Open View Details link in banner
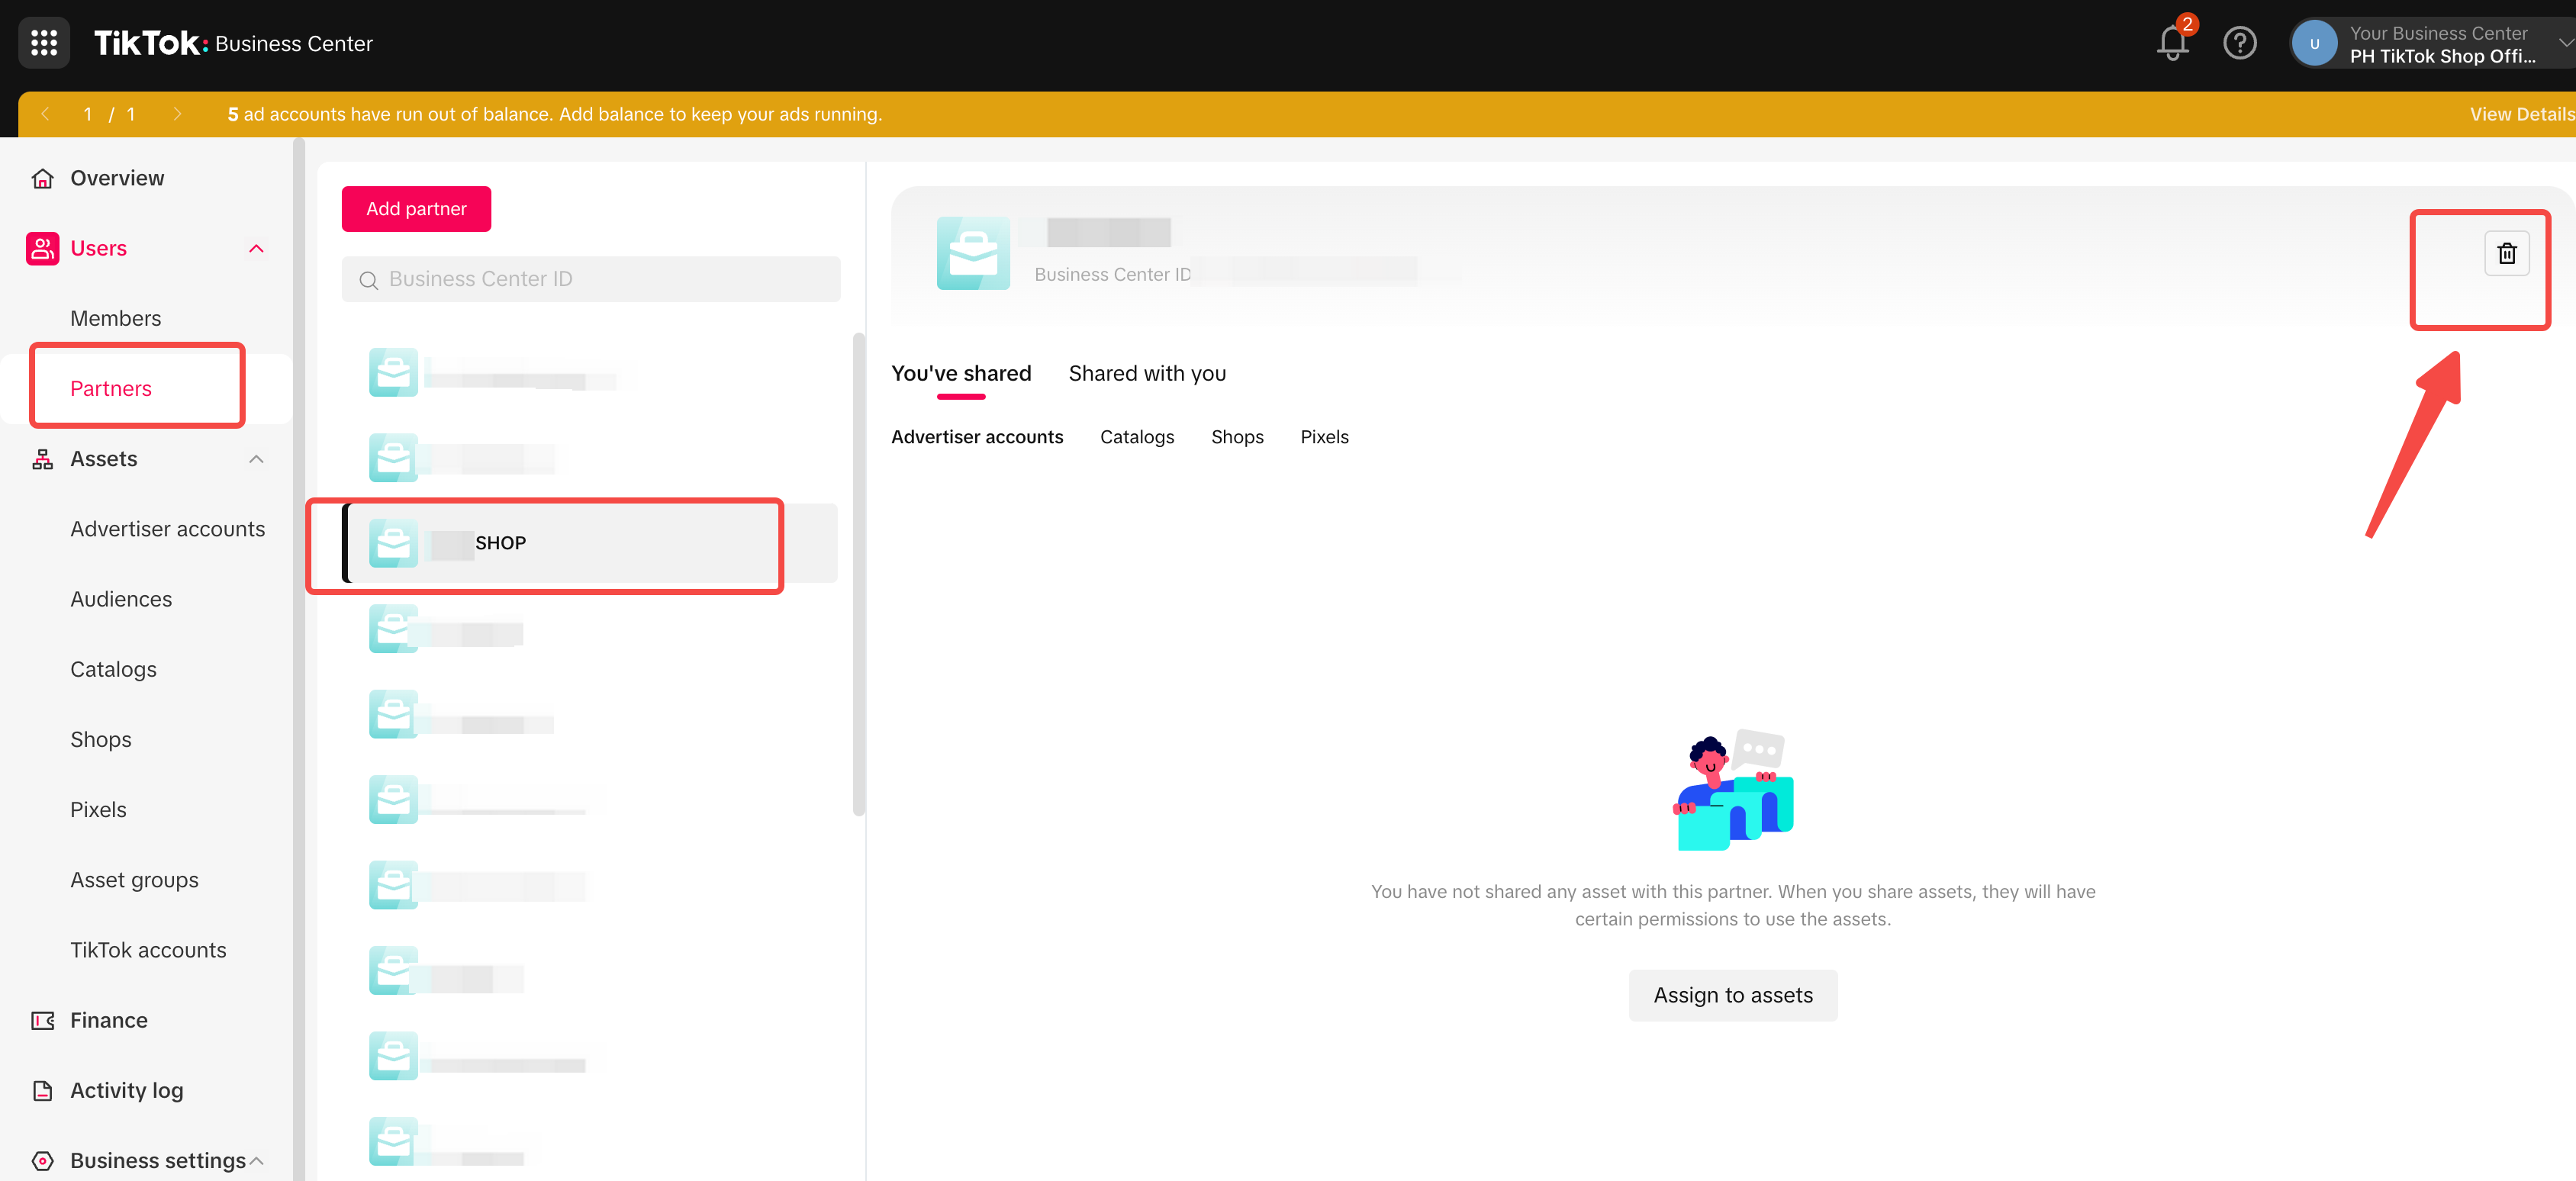This screenshot has width=2576, height=1181. [2520, 114]
